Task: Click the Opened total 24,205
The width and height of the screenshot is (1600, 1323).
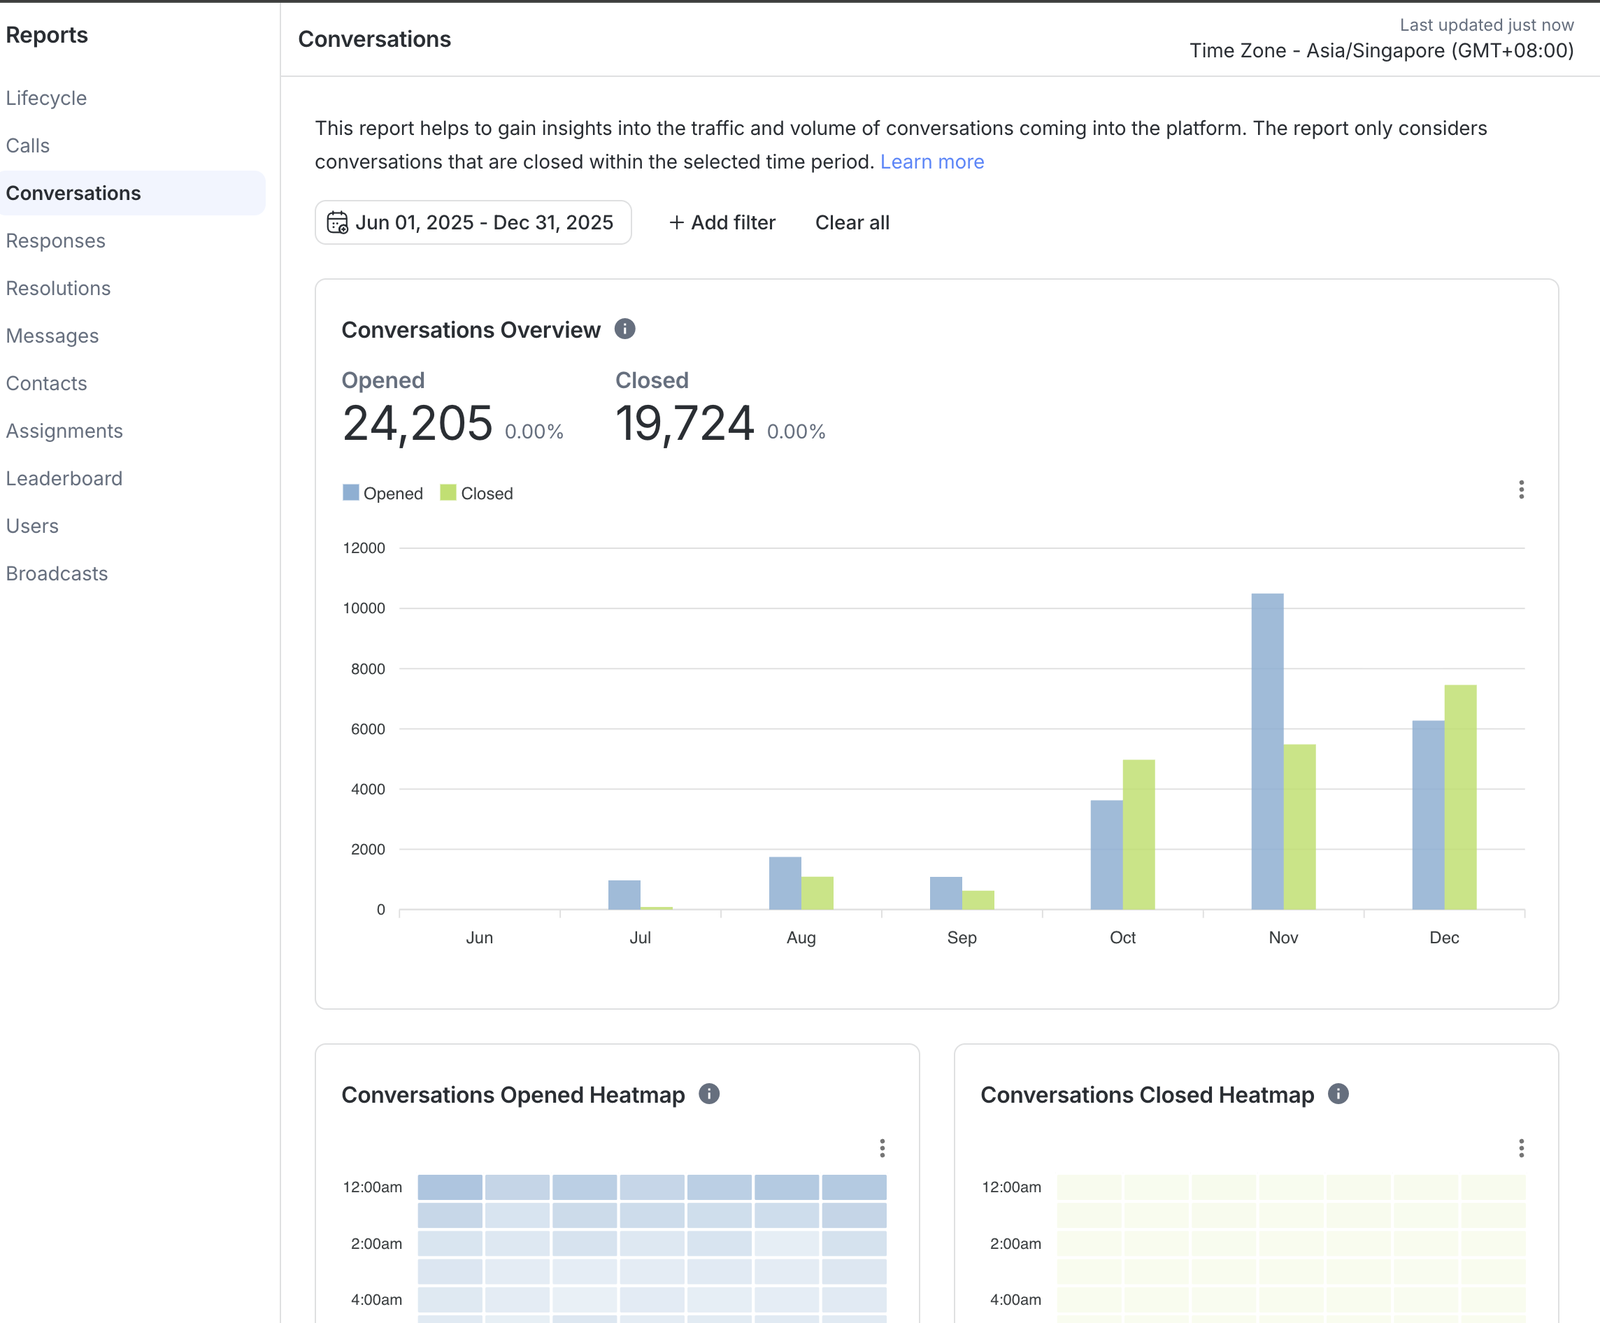Action: click(417, 423)
